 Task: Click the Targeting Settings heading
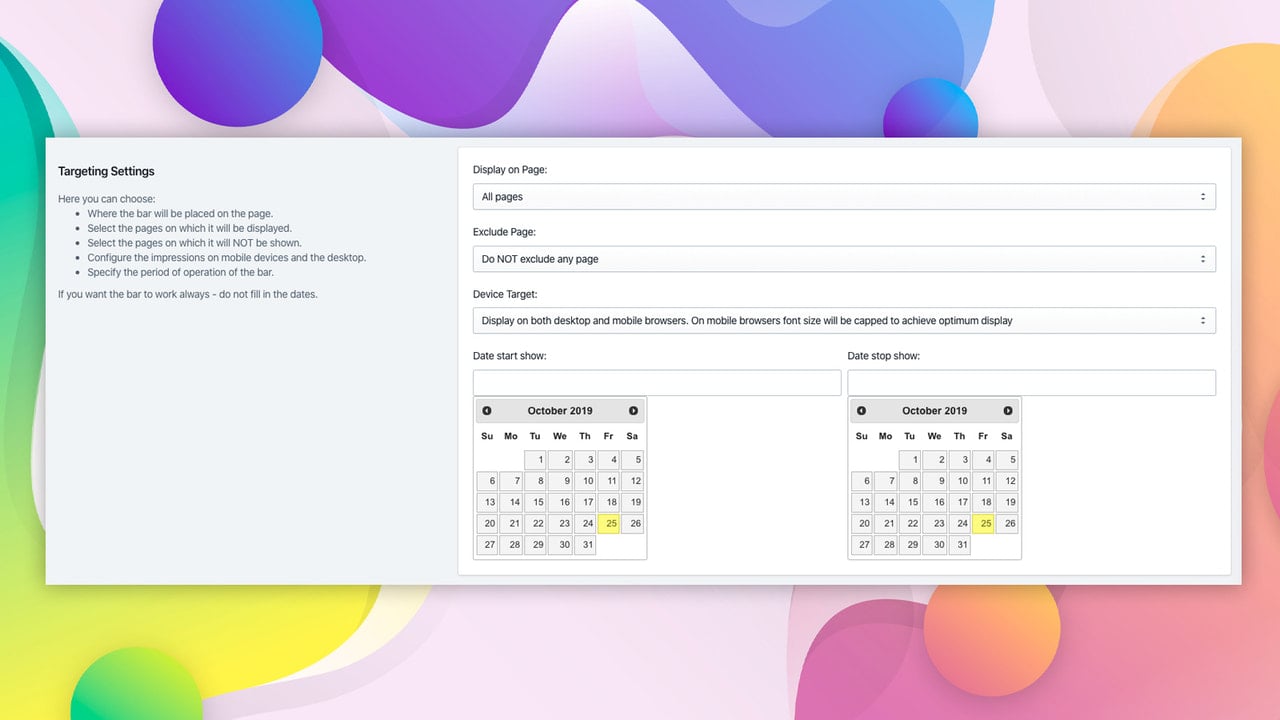pos(106,171)
